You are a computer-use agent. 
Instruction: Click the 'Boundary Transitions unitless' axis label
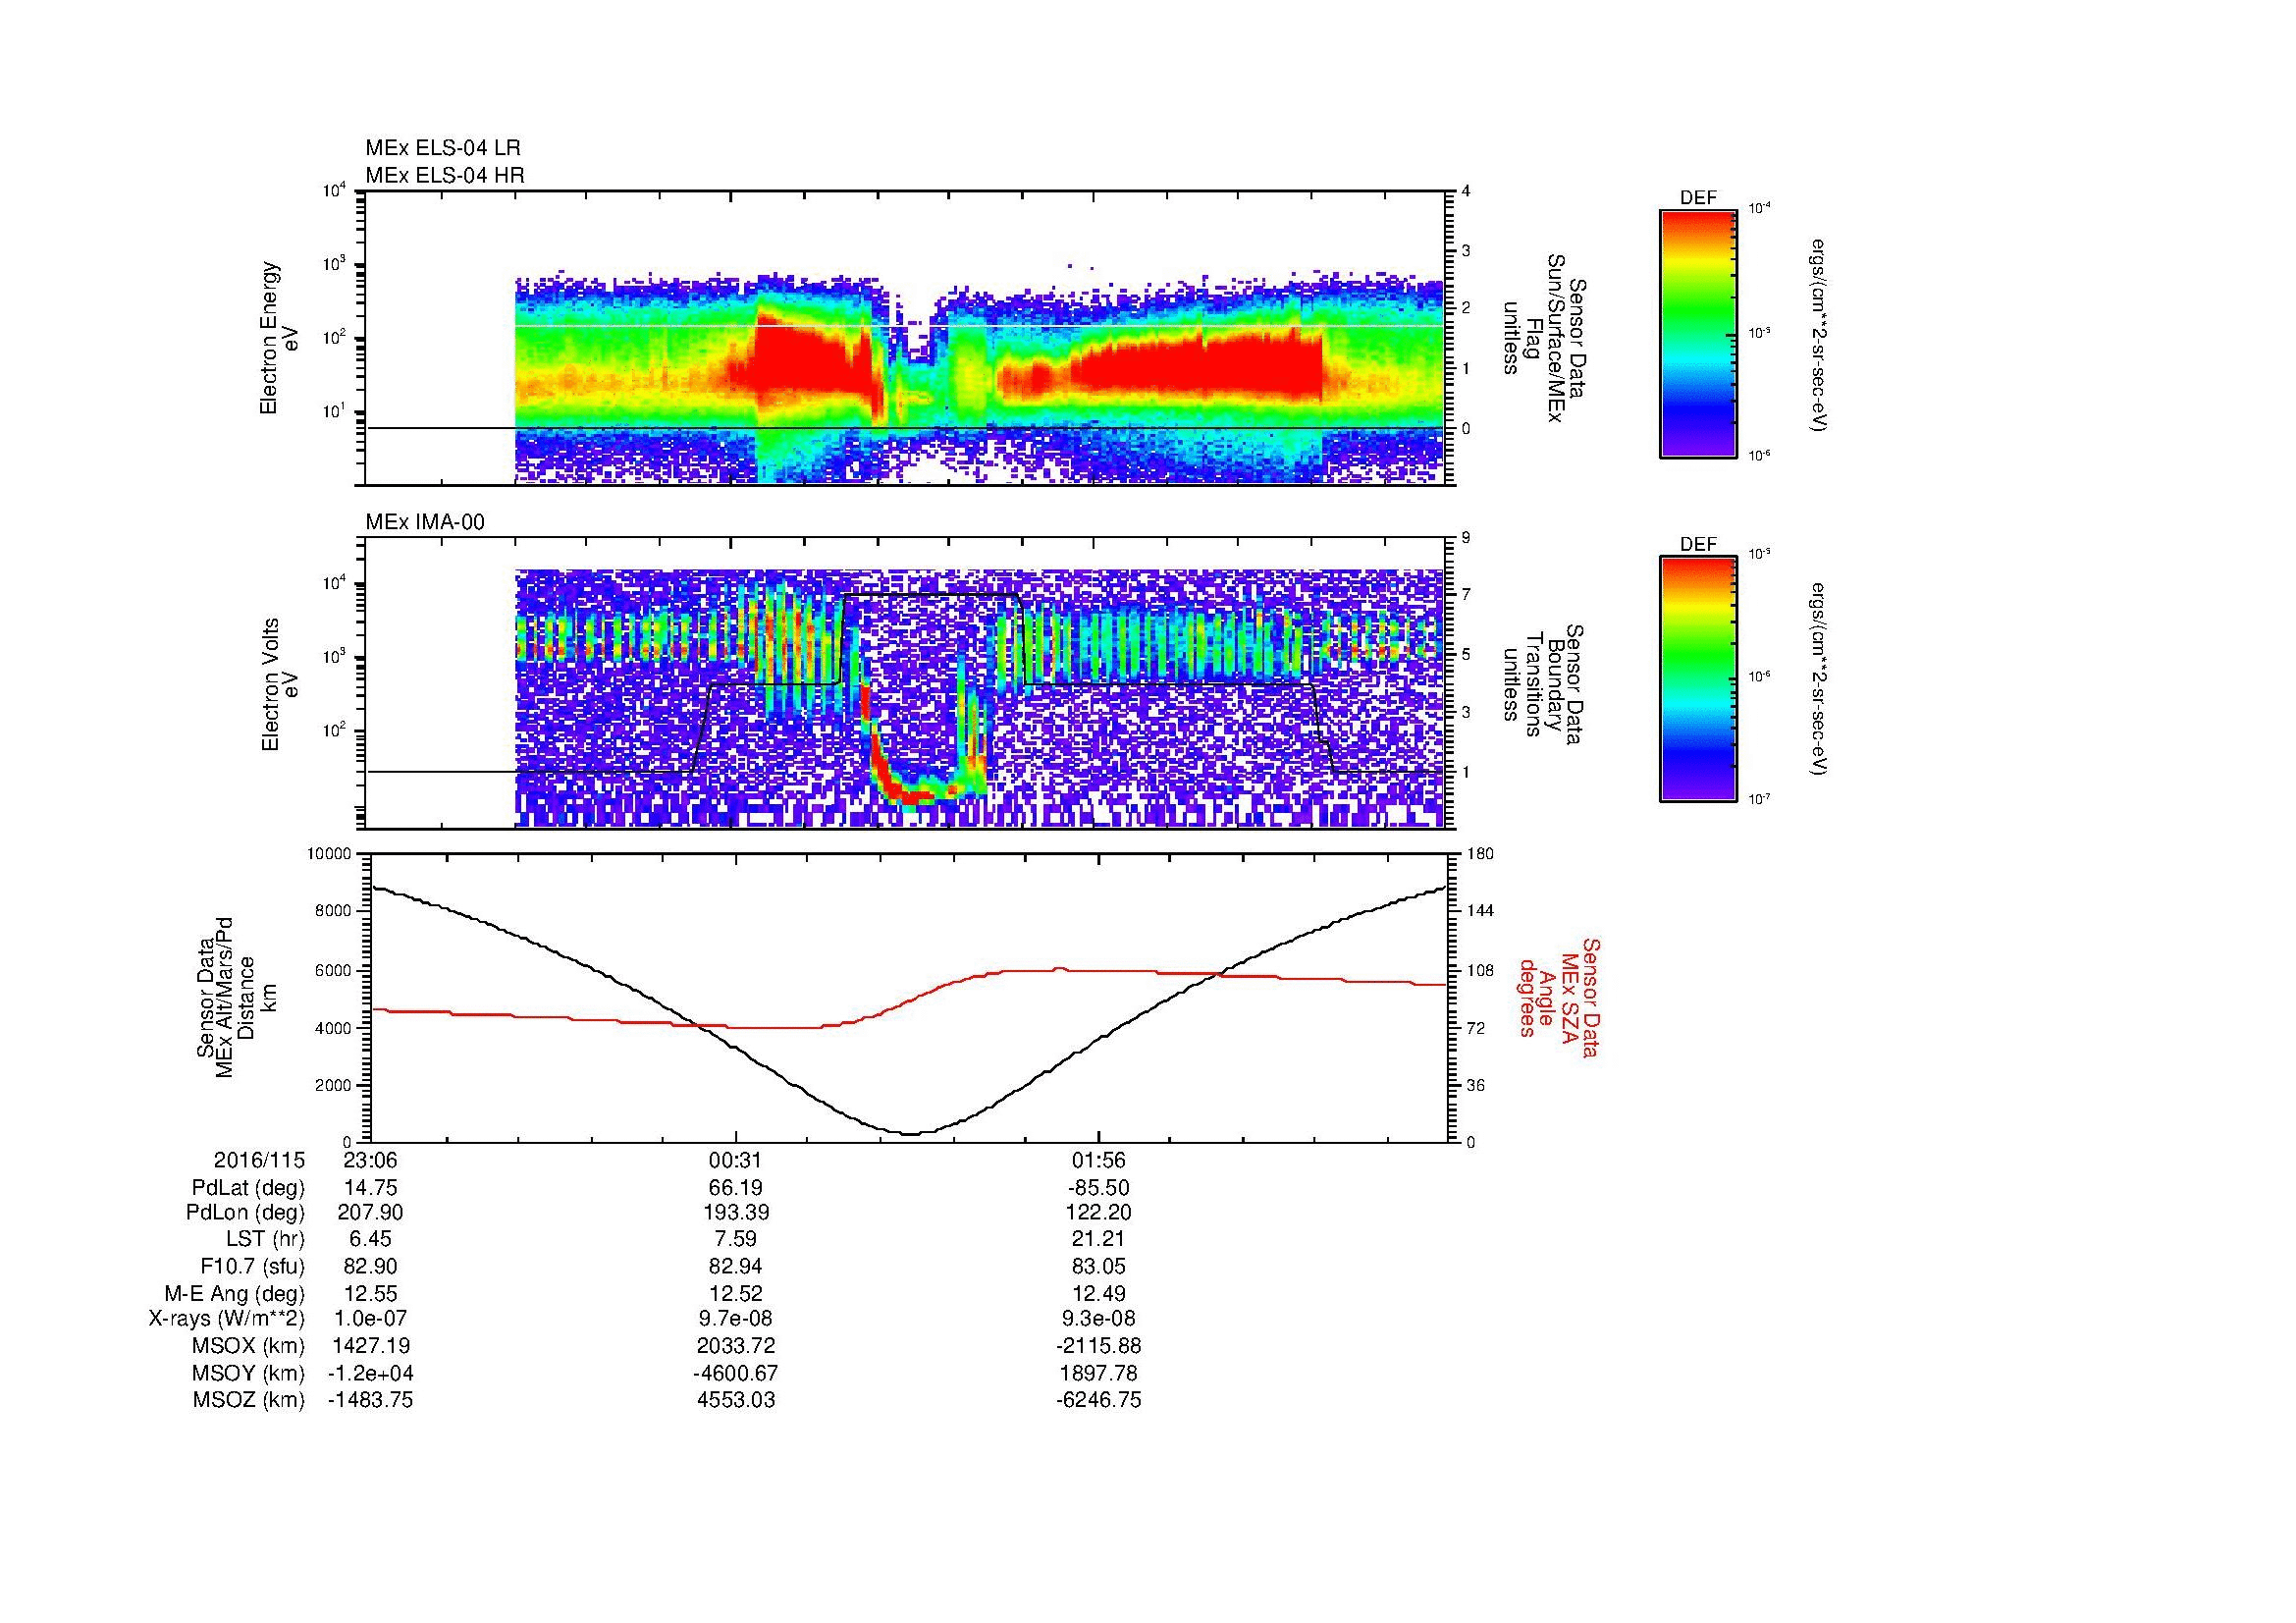coord(1541,685)
